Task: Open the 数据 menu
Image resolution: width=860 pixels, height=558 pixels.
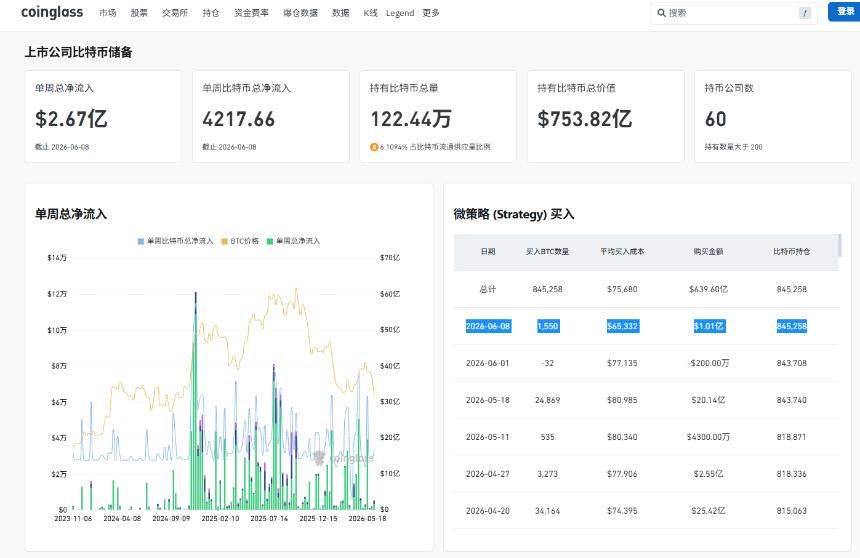Action: [341, 13]
